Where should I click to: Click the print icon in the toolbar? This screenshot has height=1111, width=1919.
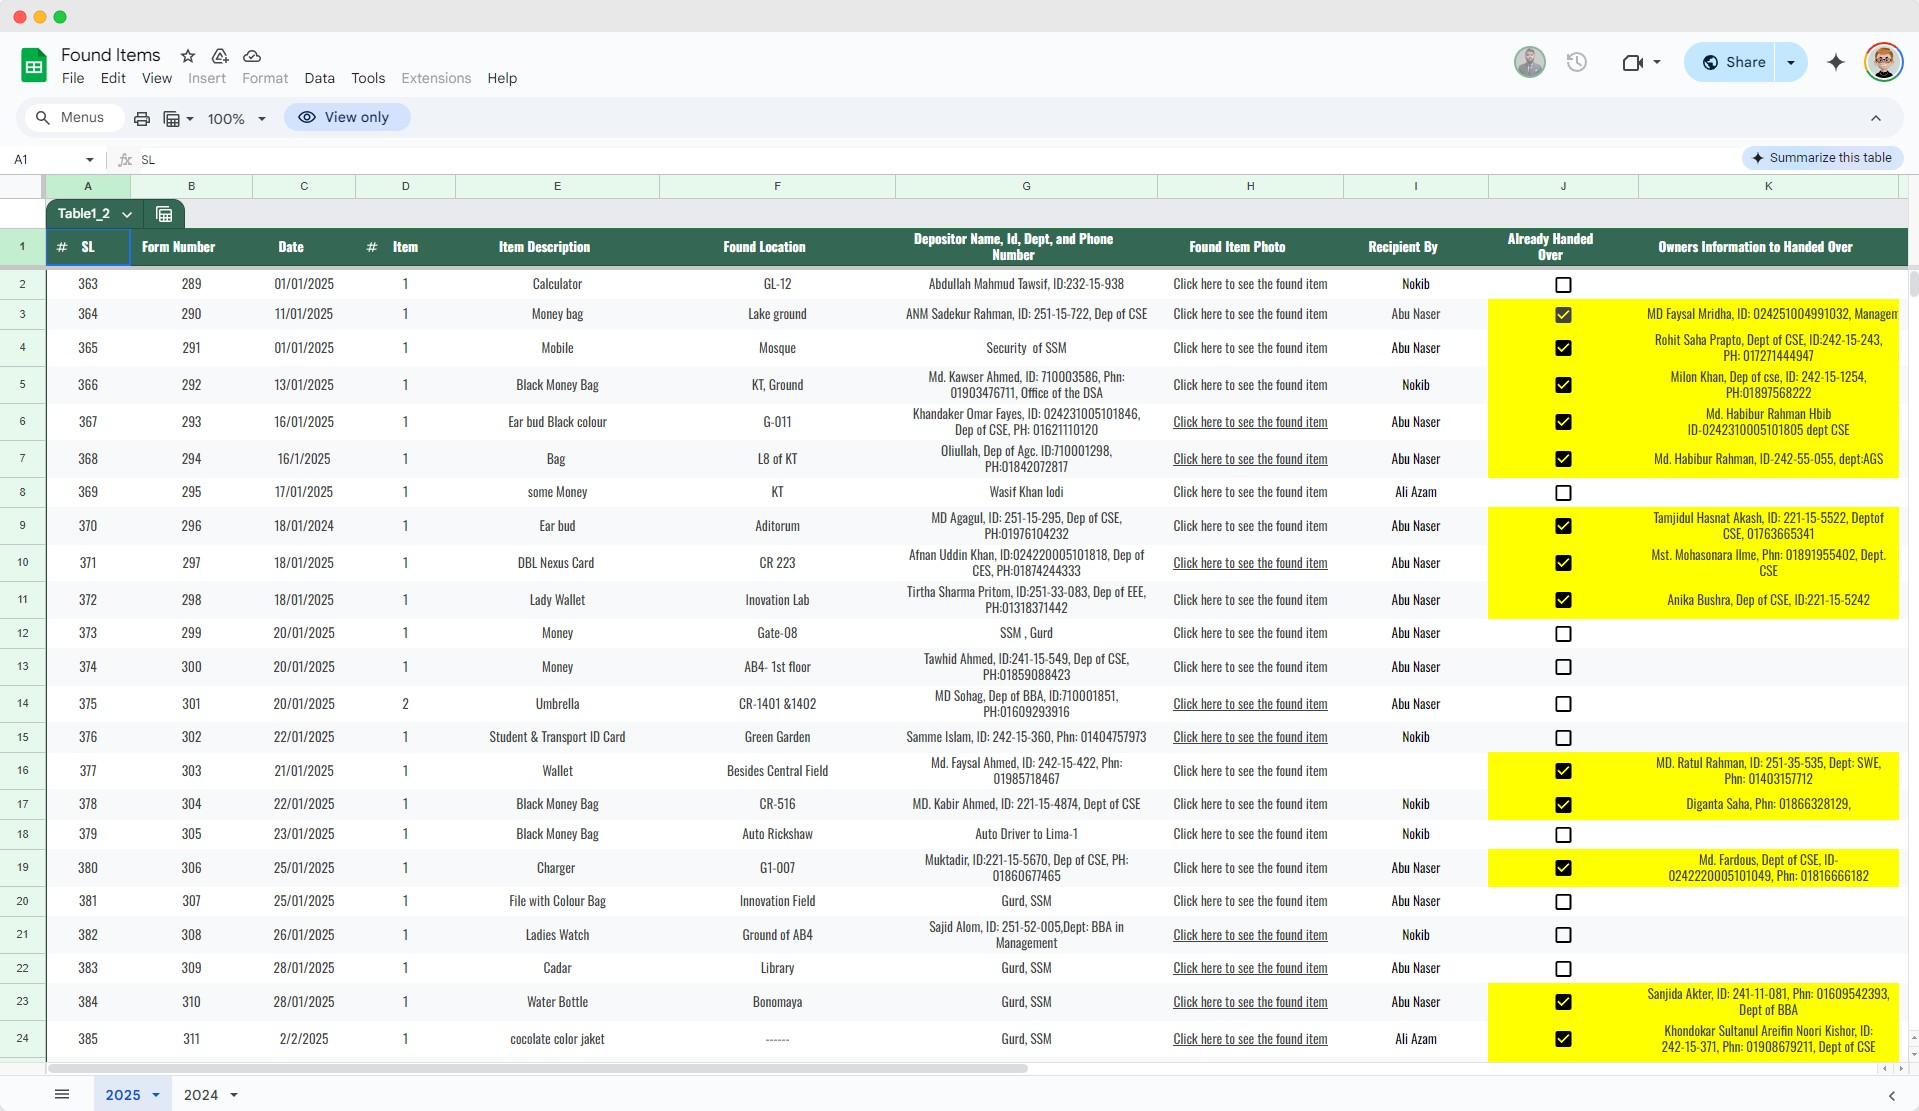(x=142, y=118)
